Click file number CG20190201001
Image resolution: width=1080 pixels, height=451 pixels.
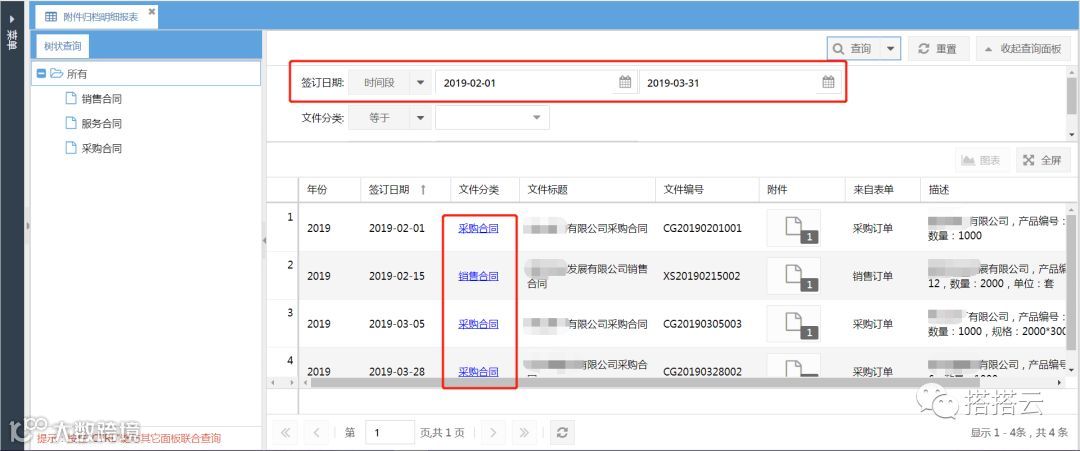tap(702, 228)
